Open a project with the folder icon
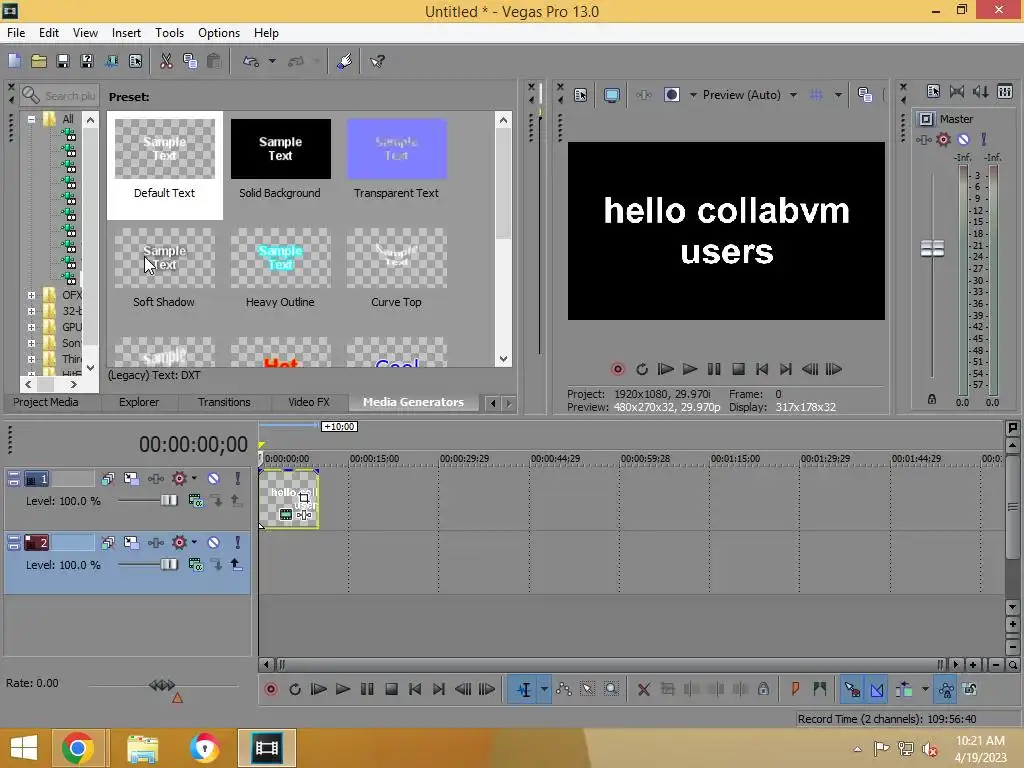The width and height of the screenshot is (1024, 768). [x=39, y=61]
